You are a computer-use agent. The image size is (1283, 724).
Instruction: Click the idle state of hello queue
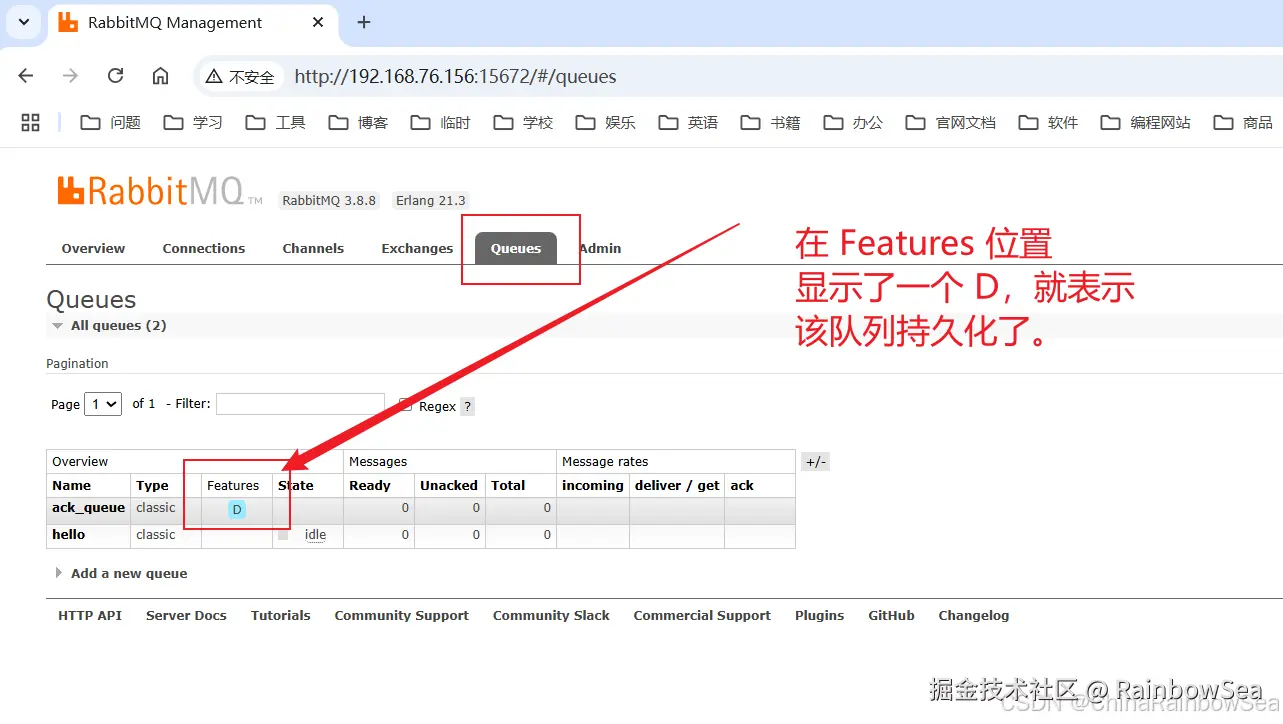click(315, 535)
